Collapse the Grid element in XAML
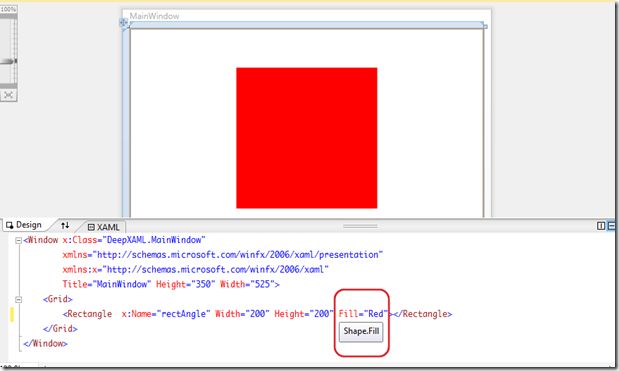Viewport: 619px width, 371px height. 18,299
